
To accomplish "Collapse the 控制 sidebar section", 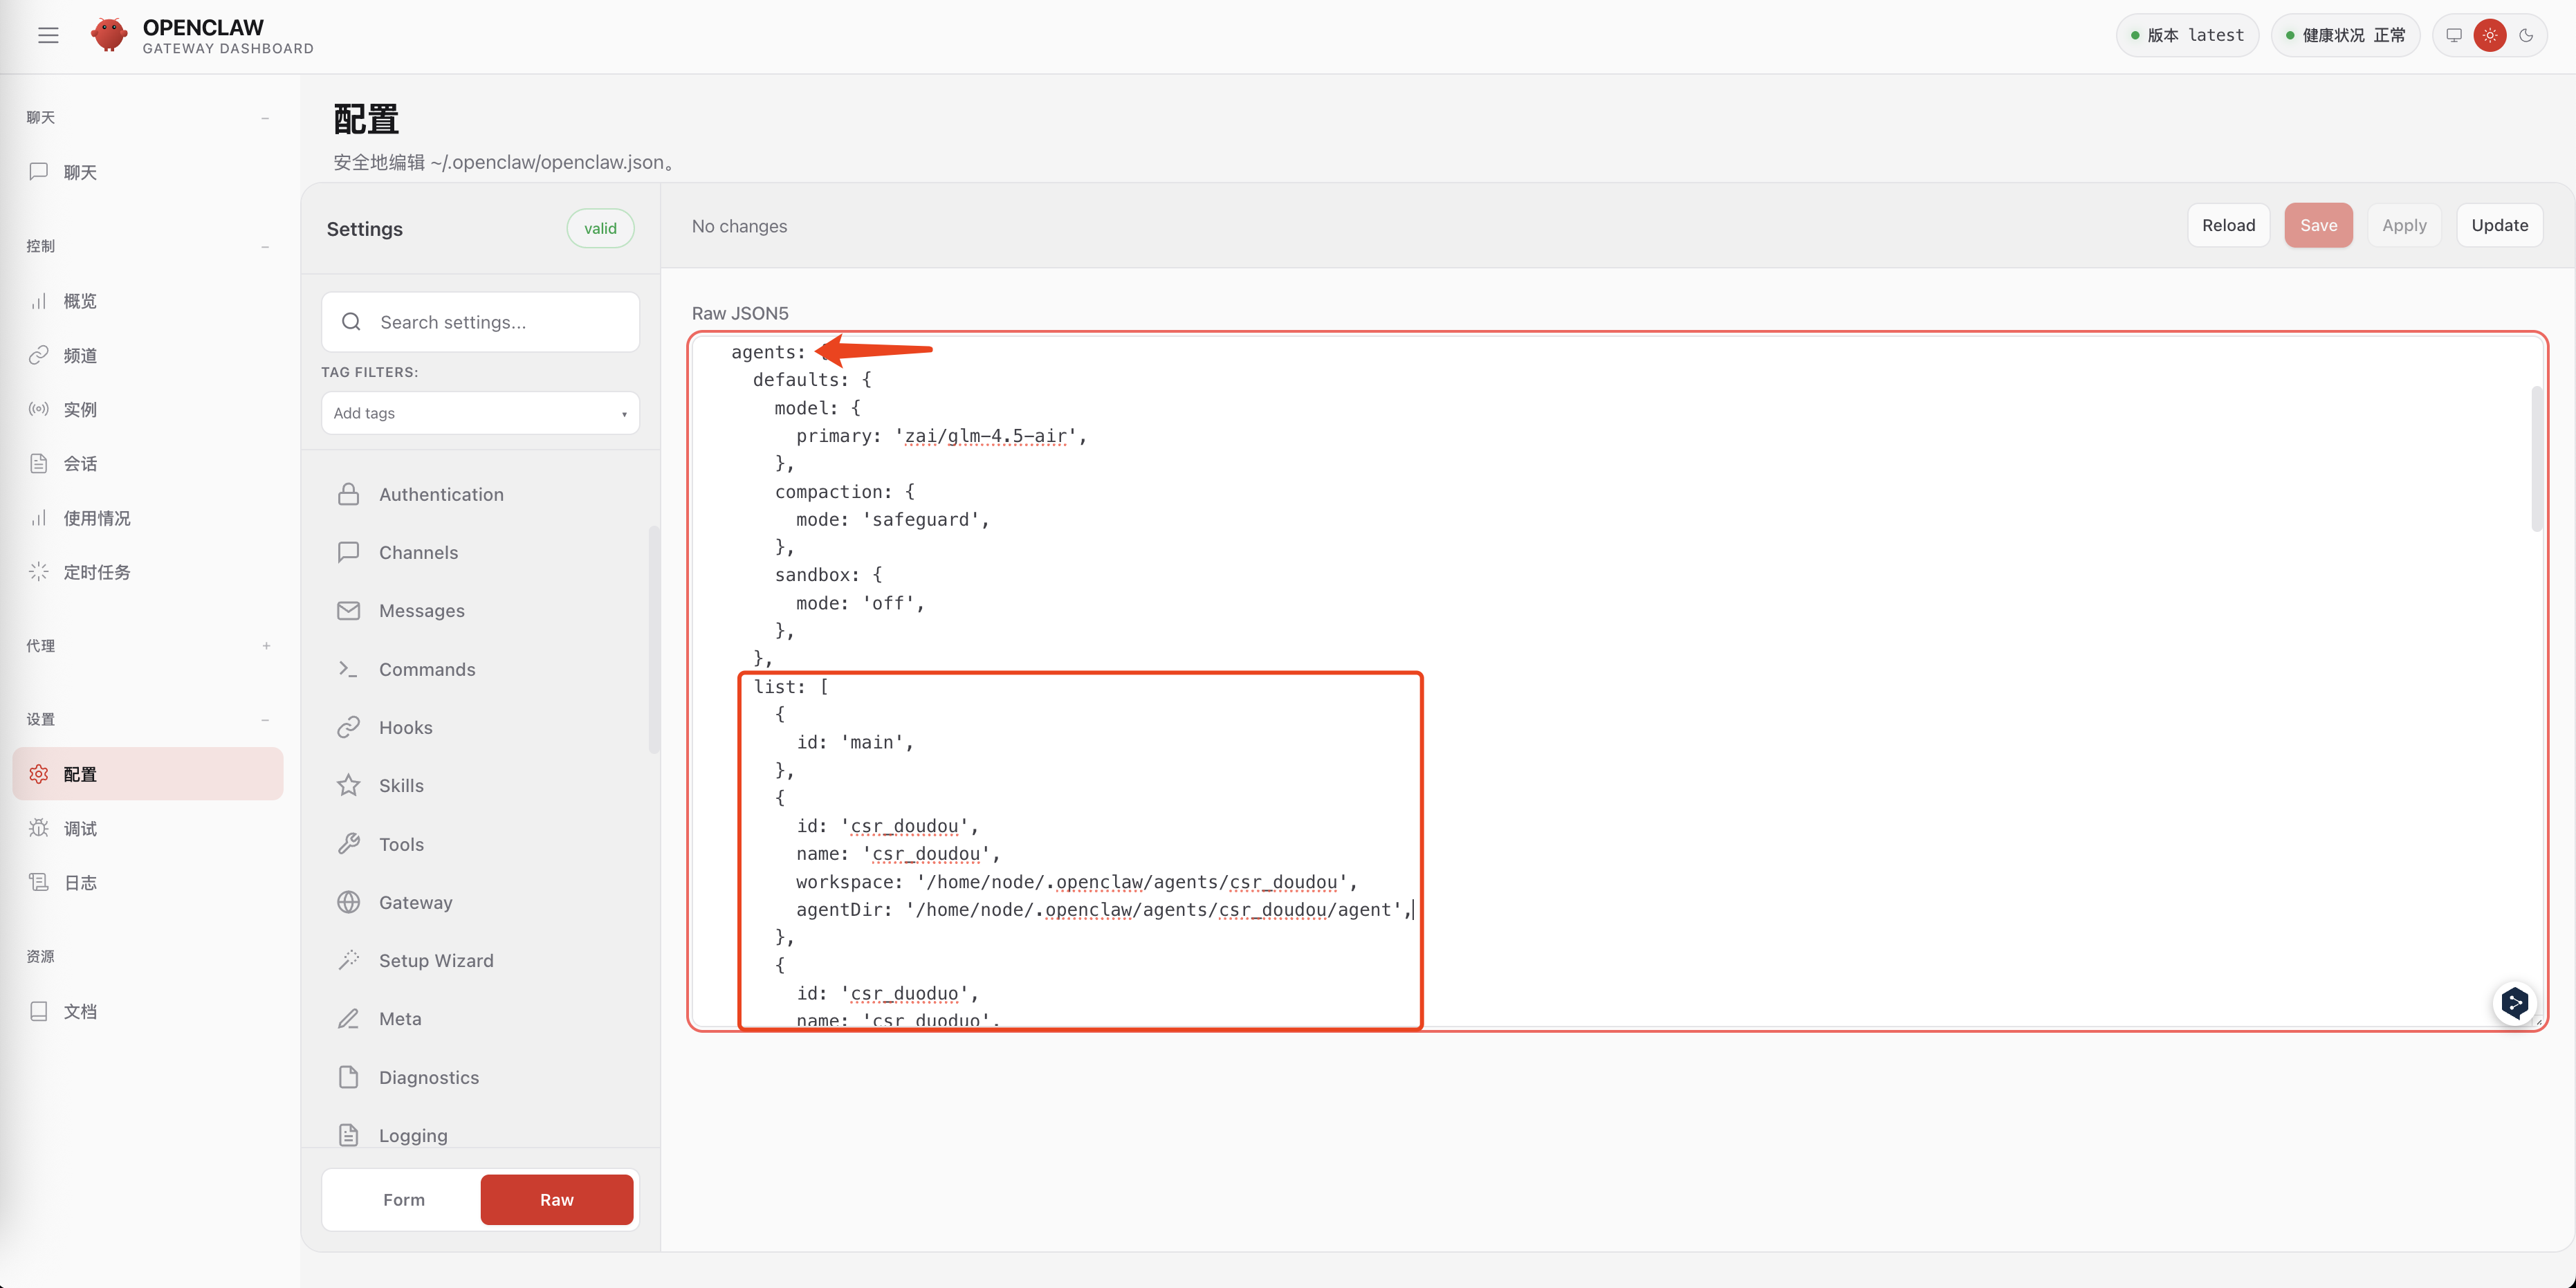I will tap(265, 247).
